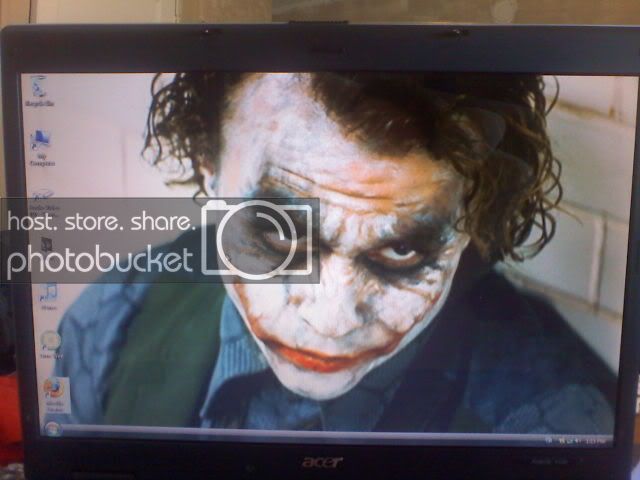
Task: Open the round disc icon above Firefox
Action: coord(51,345)
